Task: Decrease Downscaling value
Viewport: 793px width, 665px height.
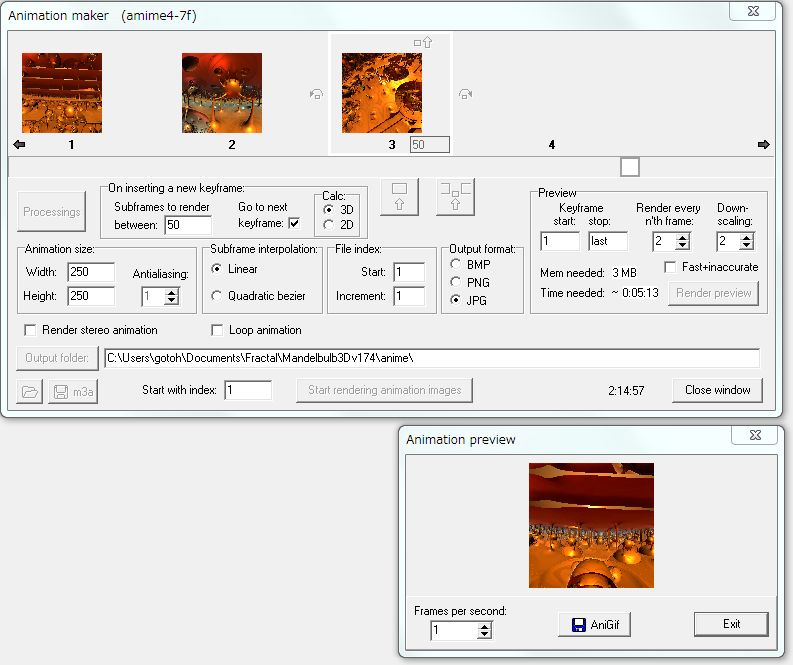Action: 746,246
